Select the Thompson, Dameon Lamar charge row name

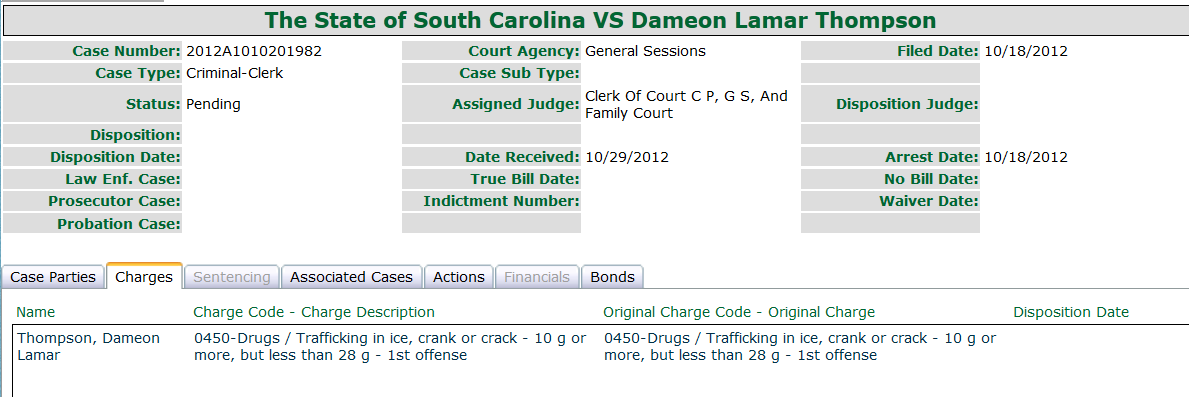pos(88,346)
